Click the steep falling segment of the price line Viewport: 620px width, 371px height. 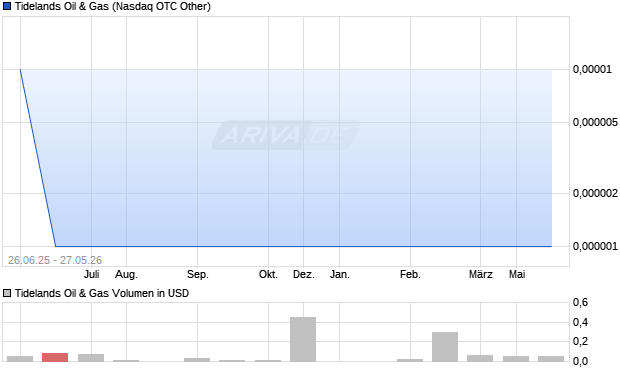tap(38, 158)
